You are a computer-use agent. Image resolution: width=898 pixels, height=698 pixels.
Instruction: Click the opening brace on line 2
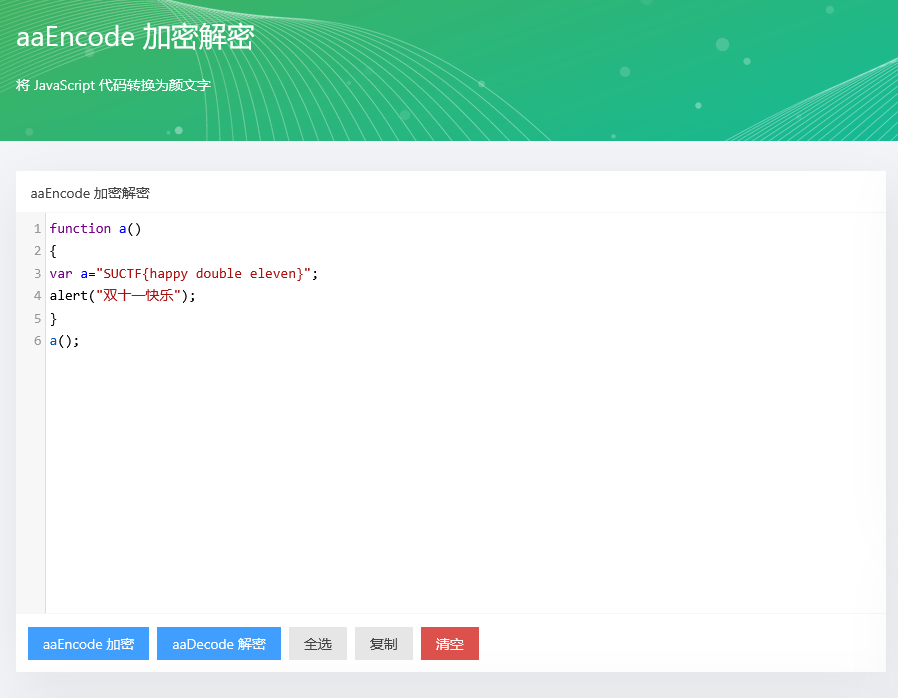[53, 251]
